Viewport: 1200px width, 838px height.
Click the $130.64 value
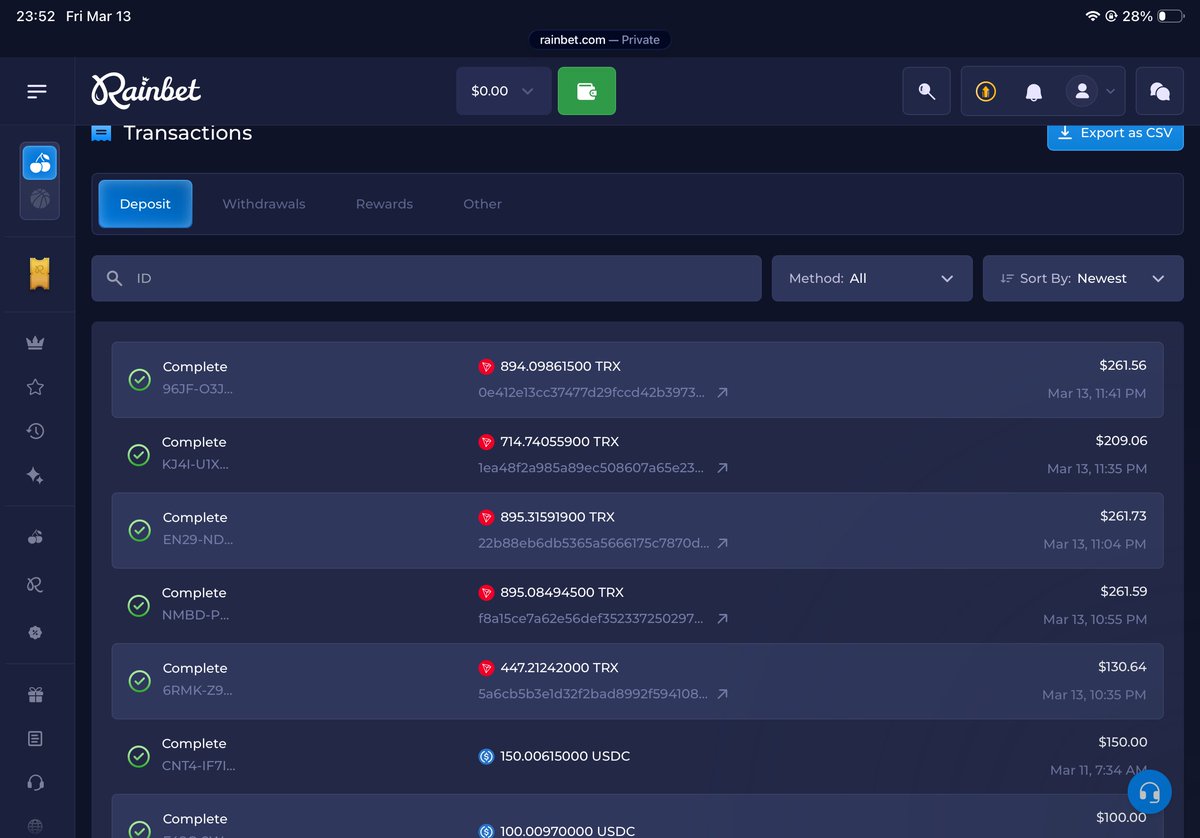[1123, 666]
